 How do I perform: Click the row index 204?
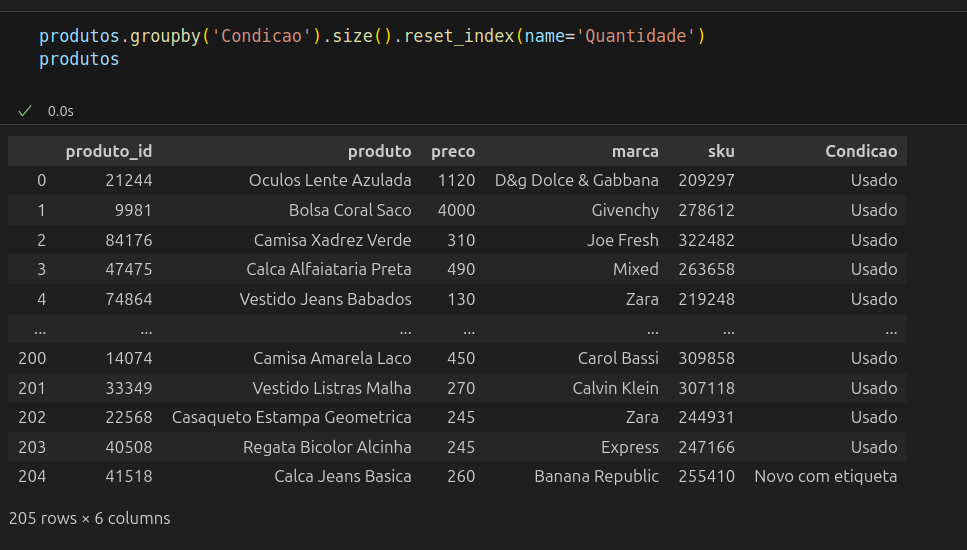tap(32, 476)
